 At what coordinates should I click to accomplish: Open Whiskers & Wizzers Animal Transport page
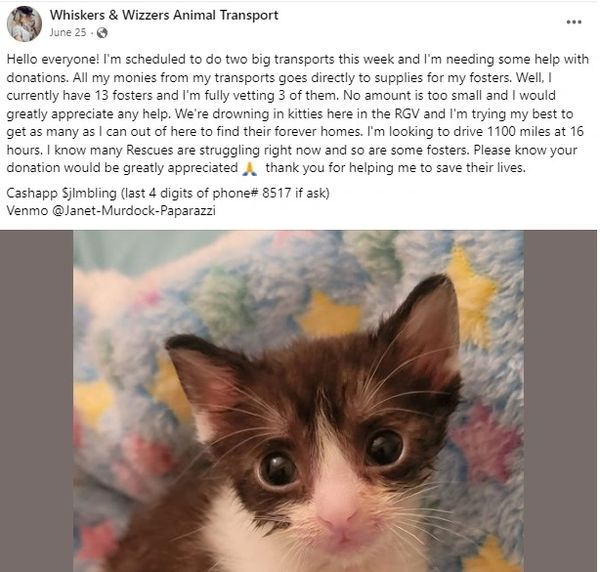coord(164,15)
